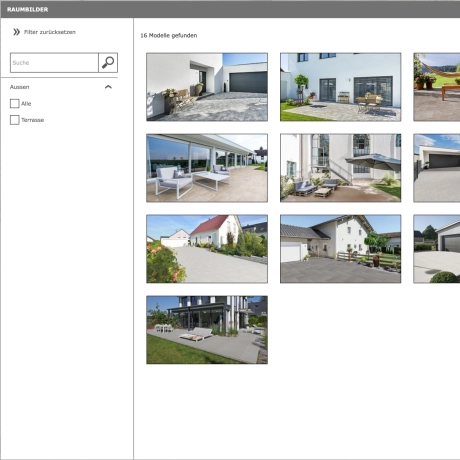Select the flat-roof garage gravel thumbnail
Image resolution: width=460 pixels, height=460 pixels.
437,168
